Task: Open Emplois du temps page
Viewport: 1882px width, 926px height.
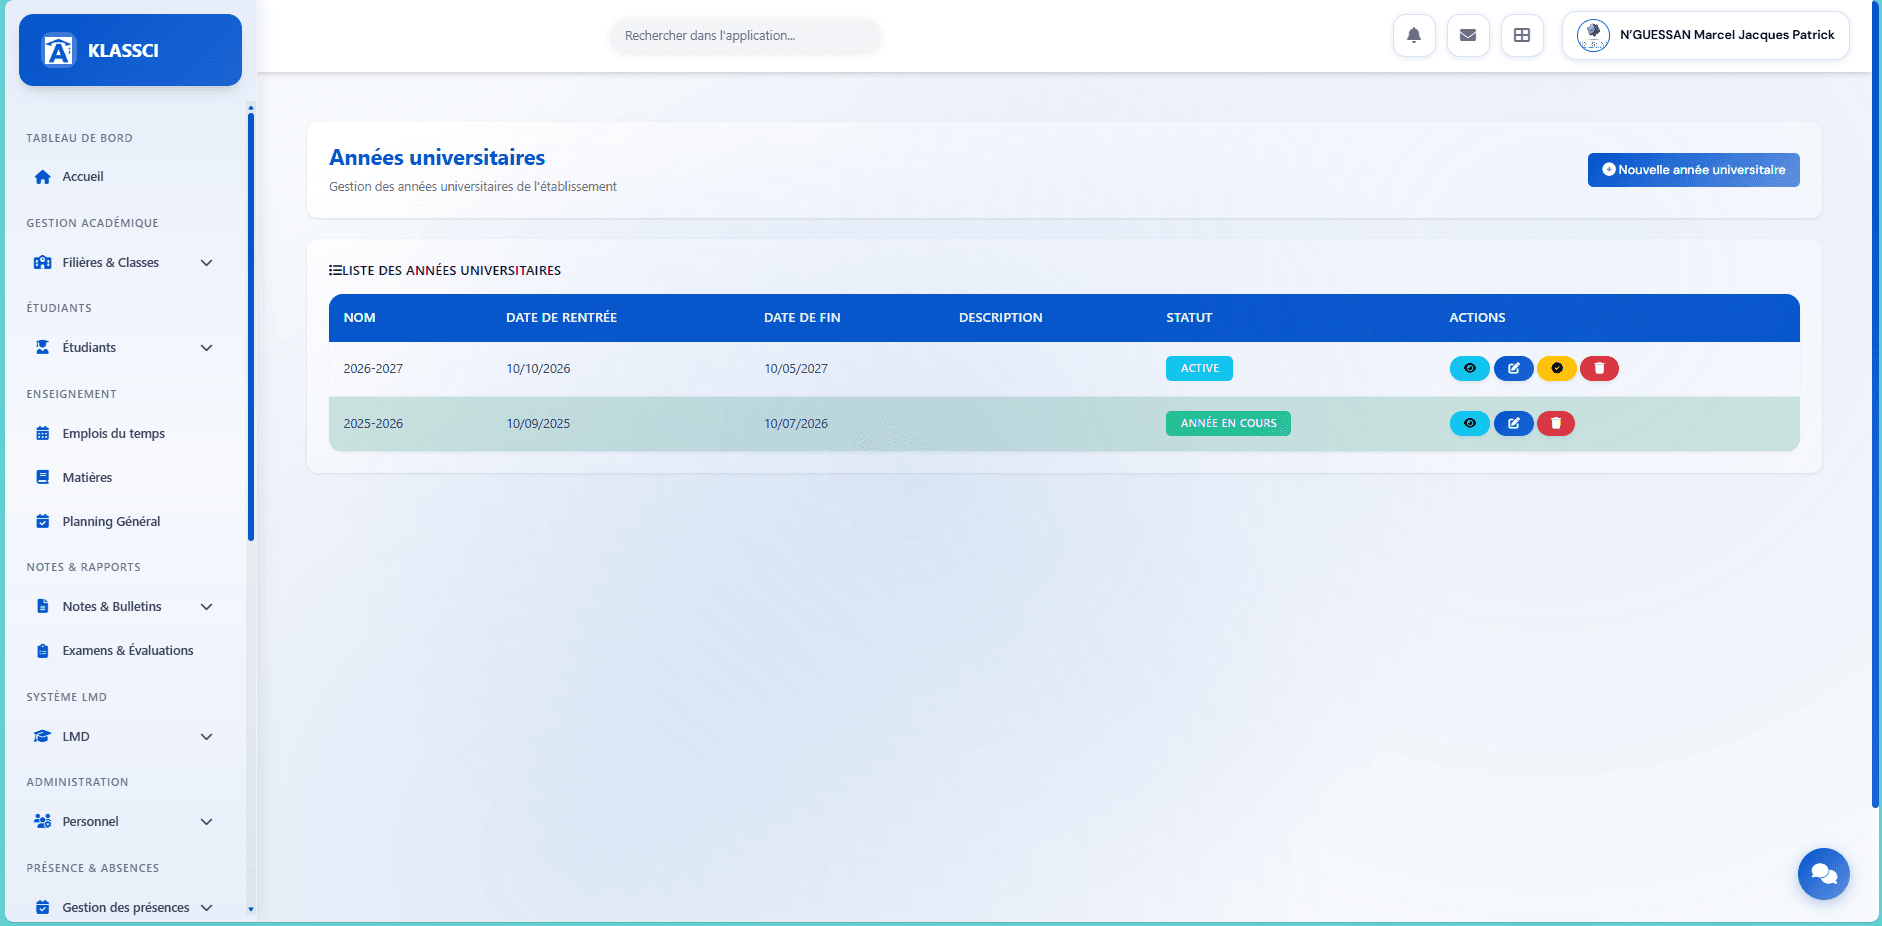Action: [113, 434]
